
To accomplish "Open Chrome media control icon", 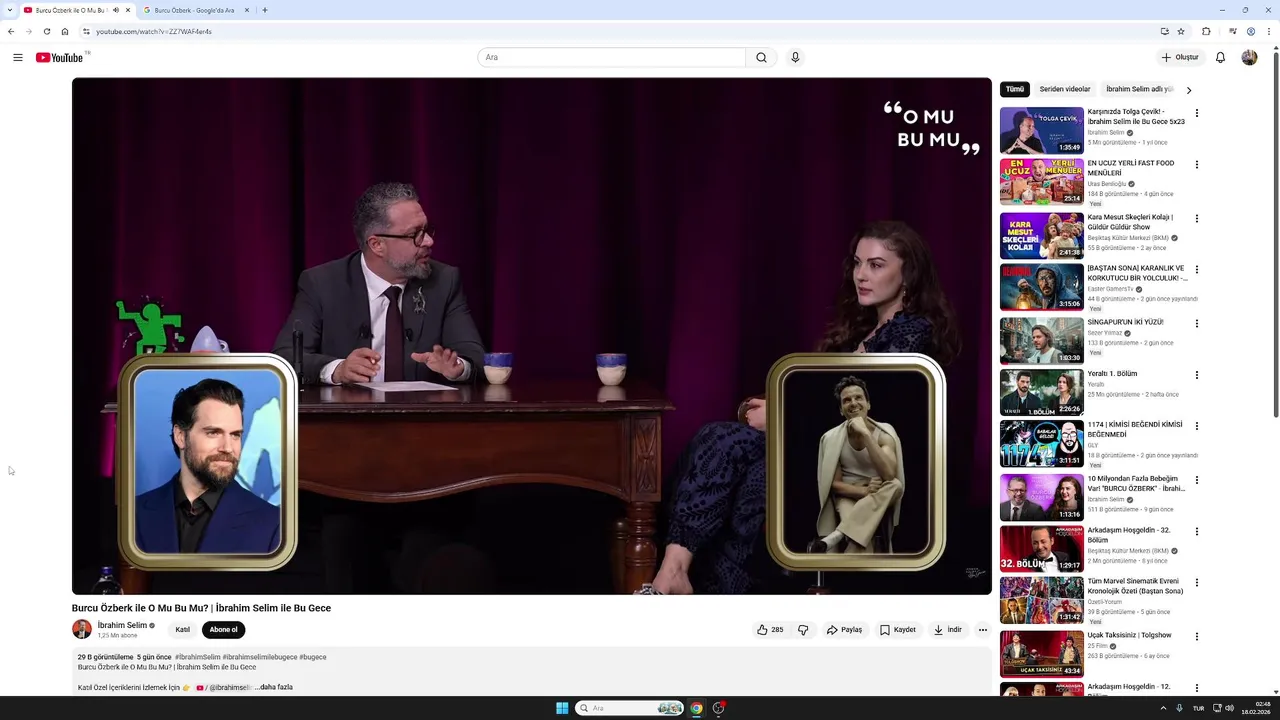I will tap(1233, 31).
